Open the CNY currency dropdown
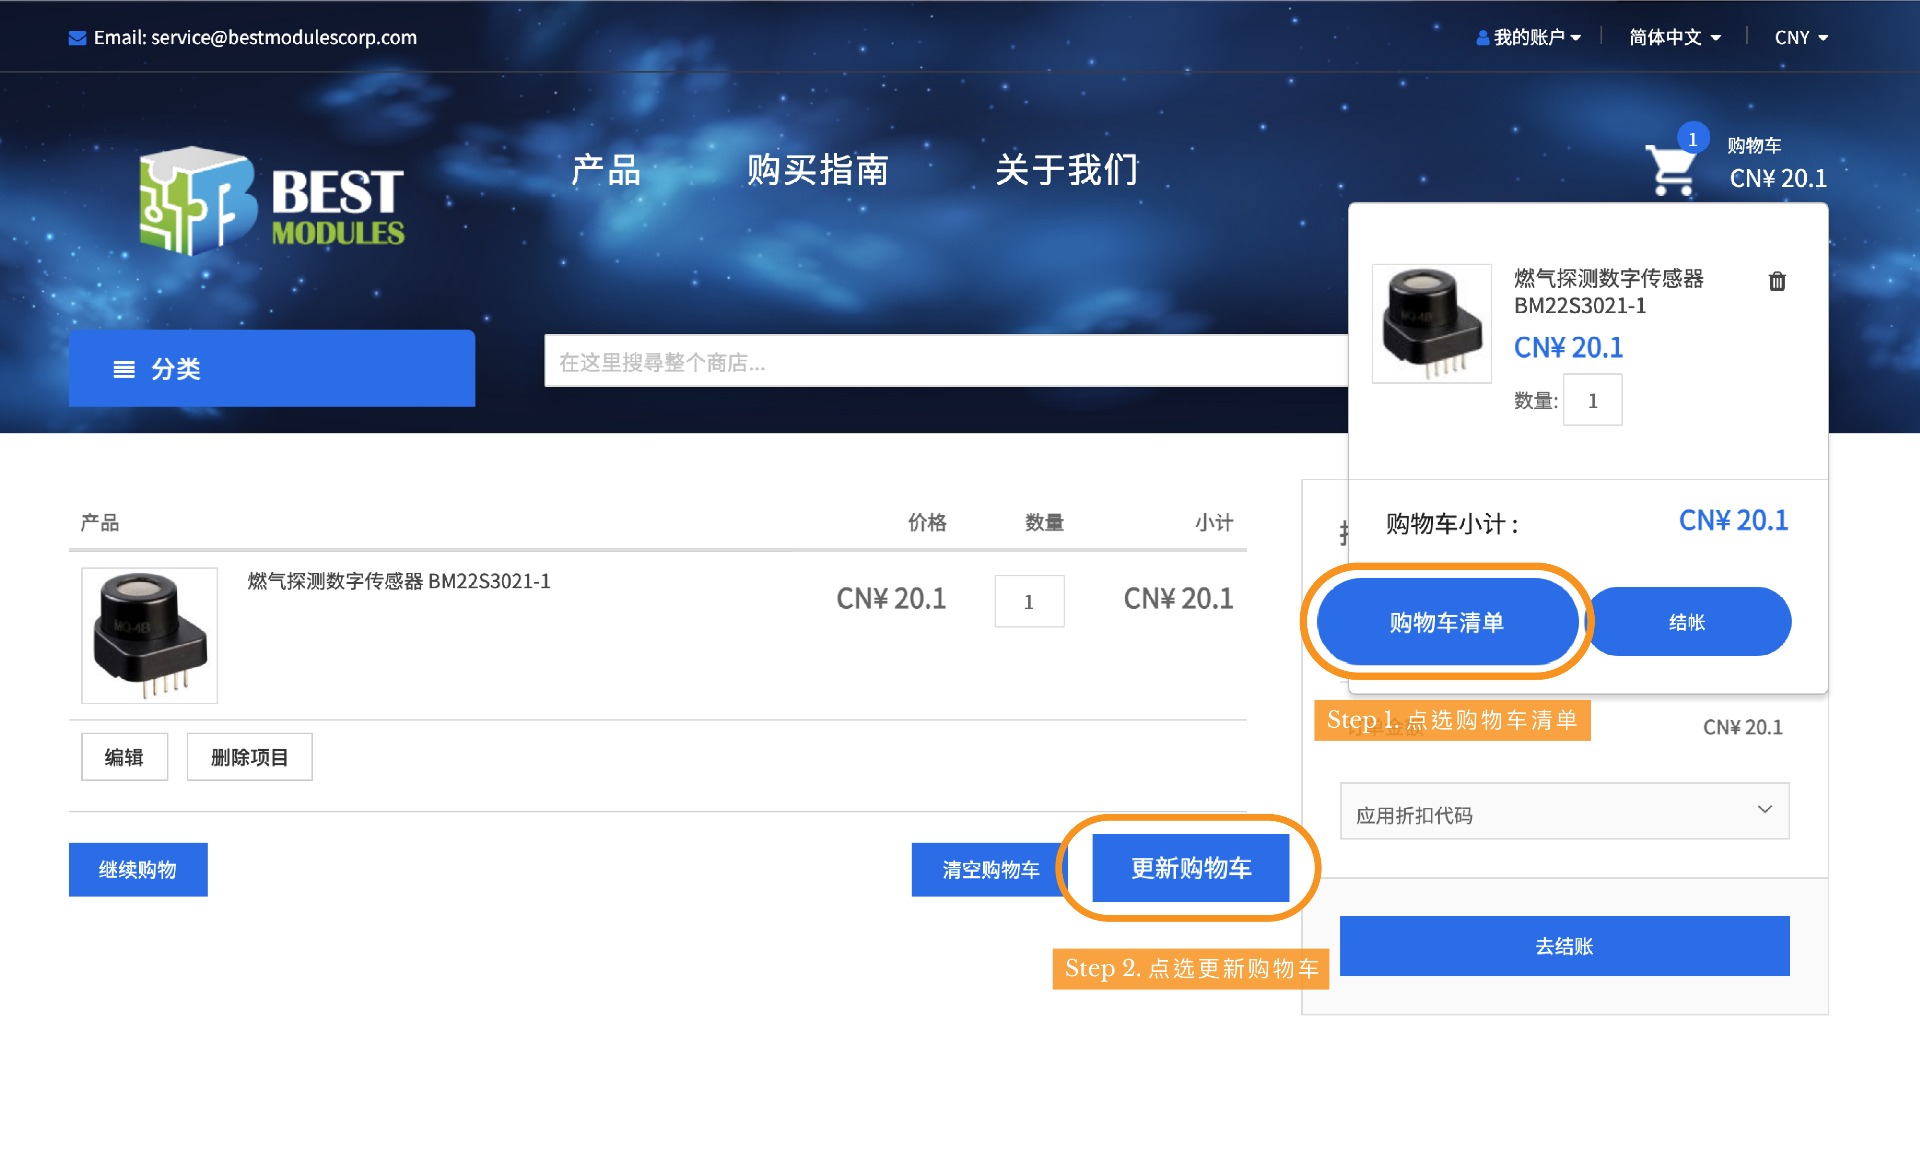The image size is (1920, 1166). tap(1801, 38)
